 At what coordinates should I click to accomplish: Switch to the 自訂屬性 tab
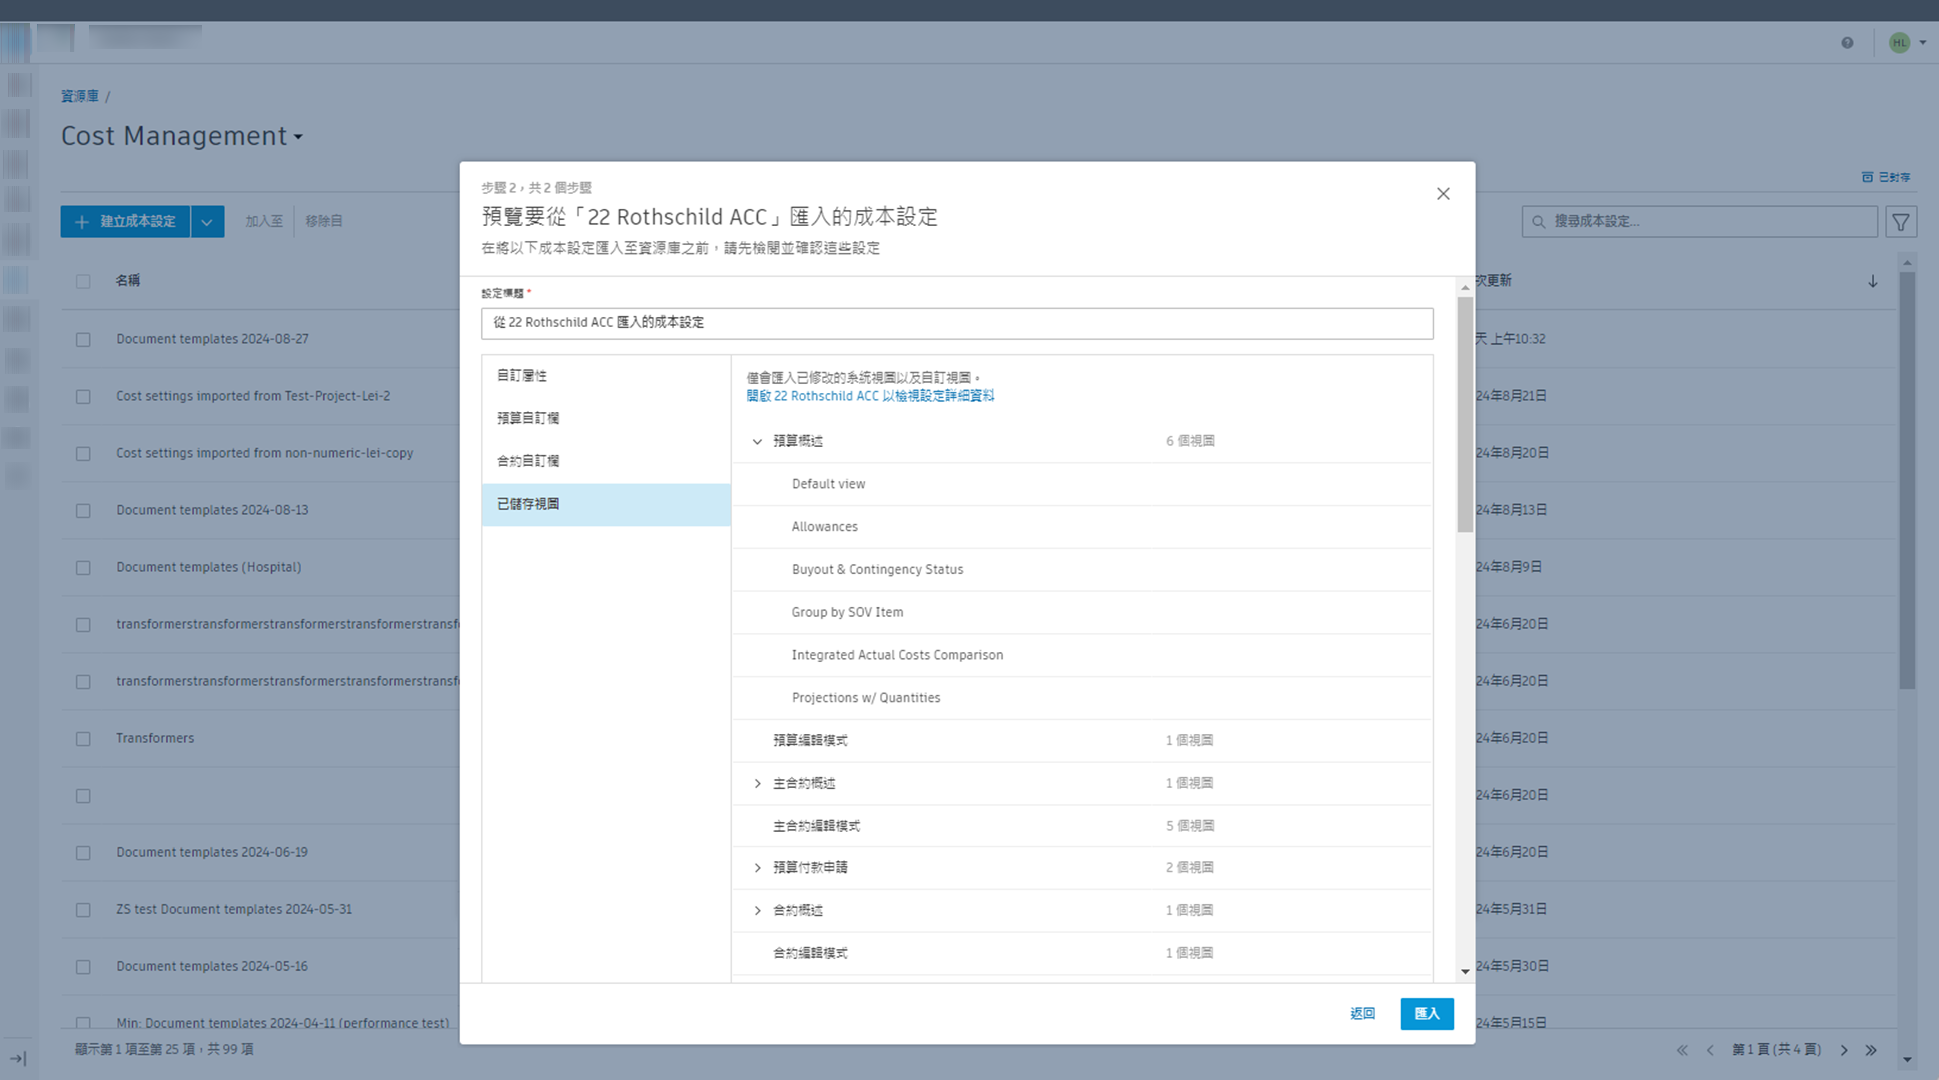pos(522,376)
